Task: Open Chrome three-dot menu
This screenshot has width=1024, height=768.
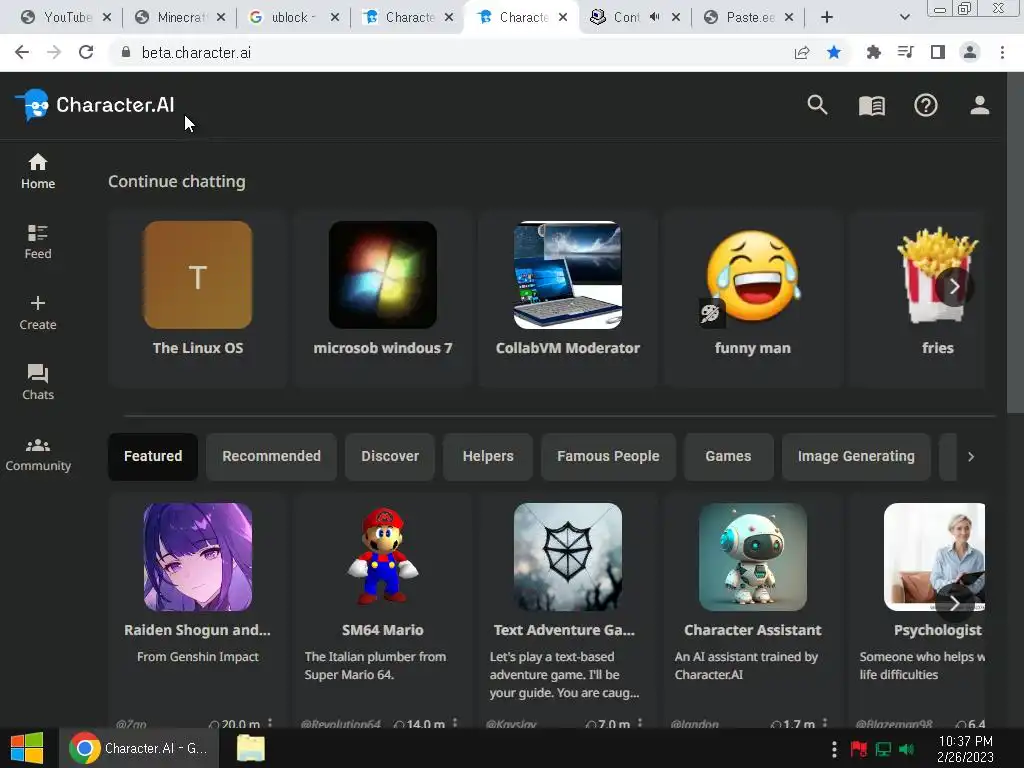Action: (x=1002, y=52)
